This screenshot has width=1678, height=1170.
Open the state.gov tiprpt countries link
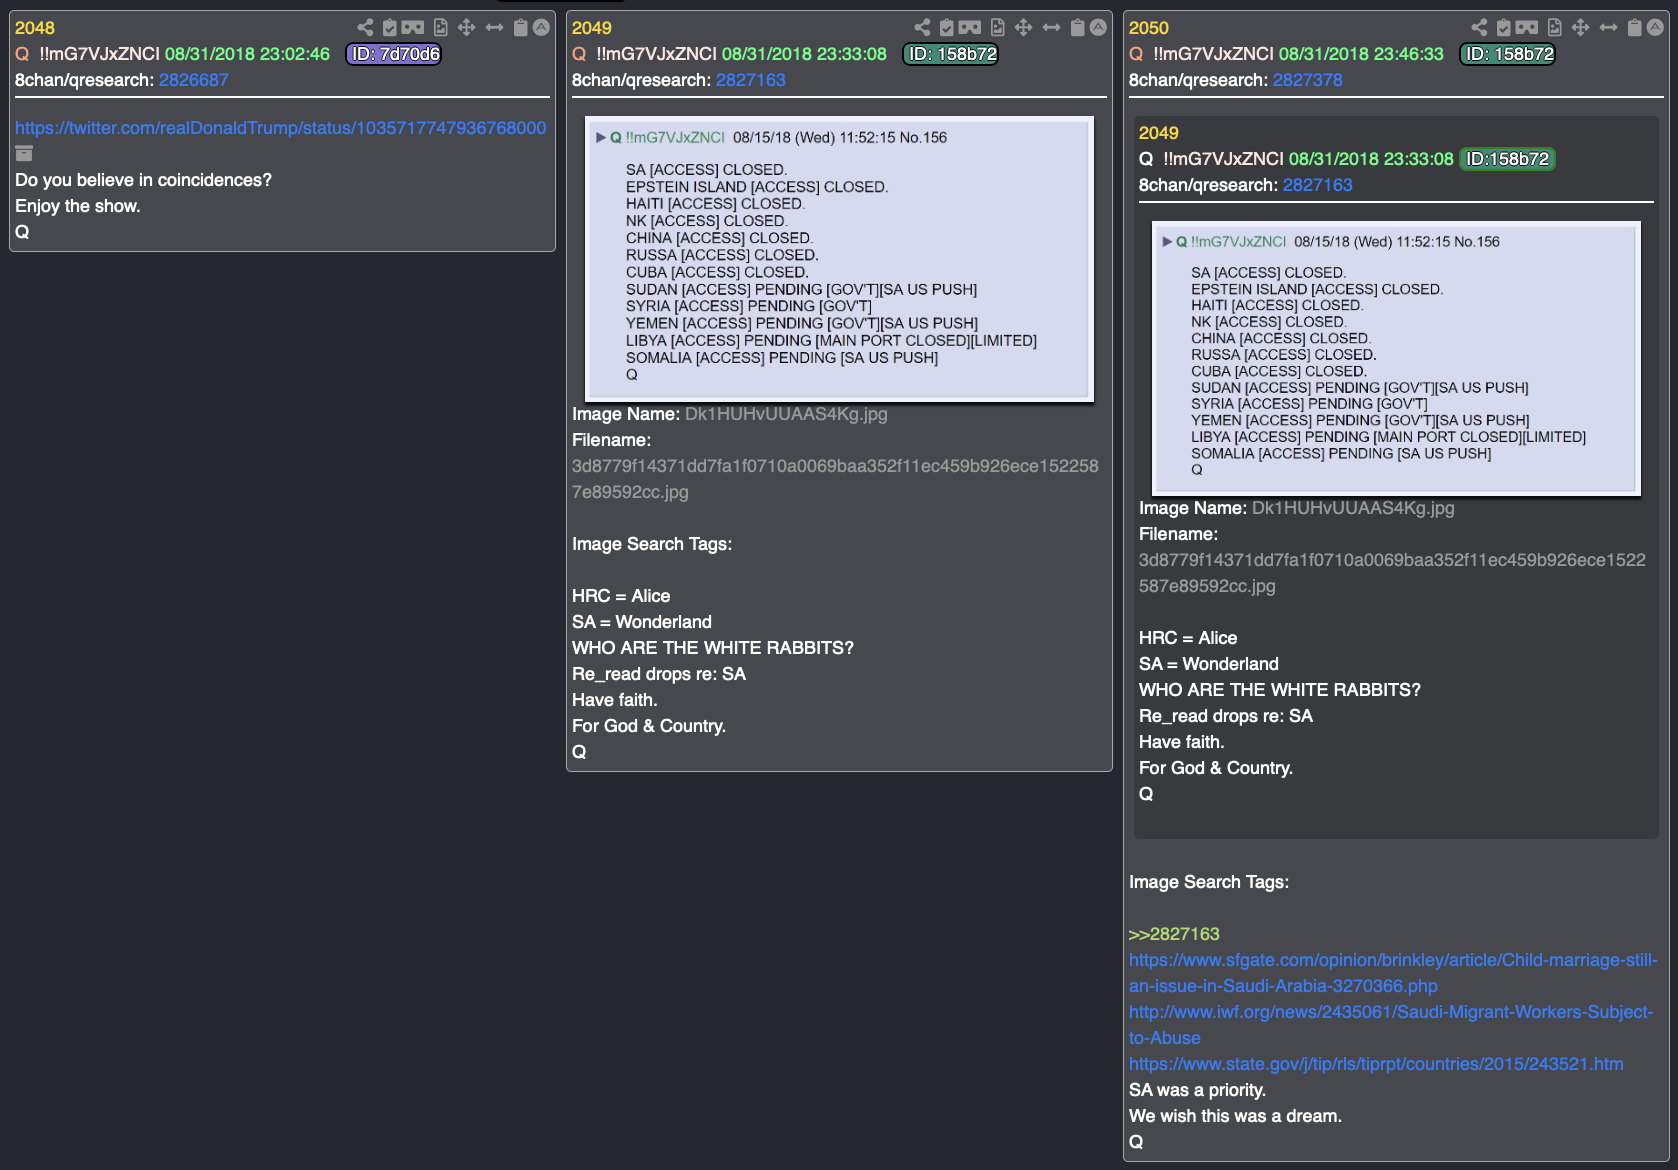tap(1376, 1064)
